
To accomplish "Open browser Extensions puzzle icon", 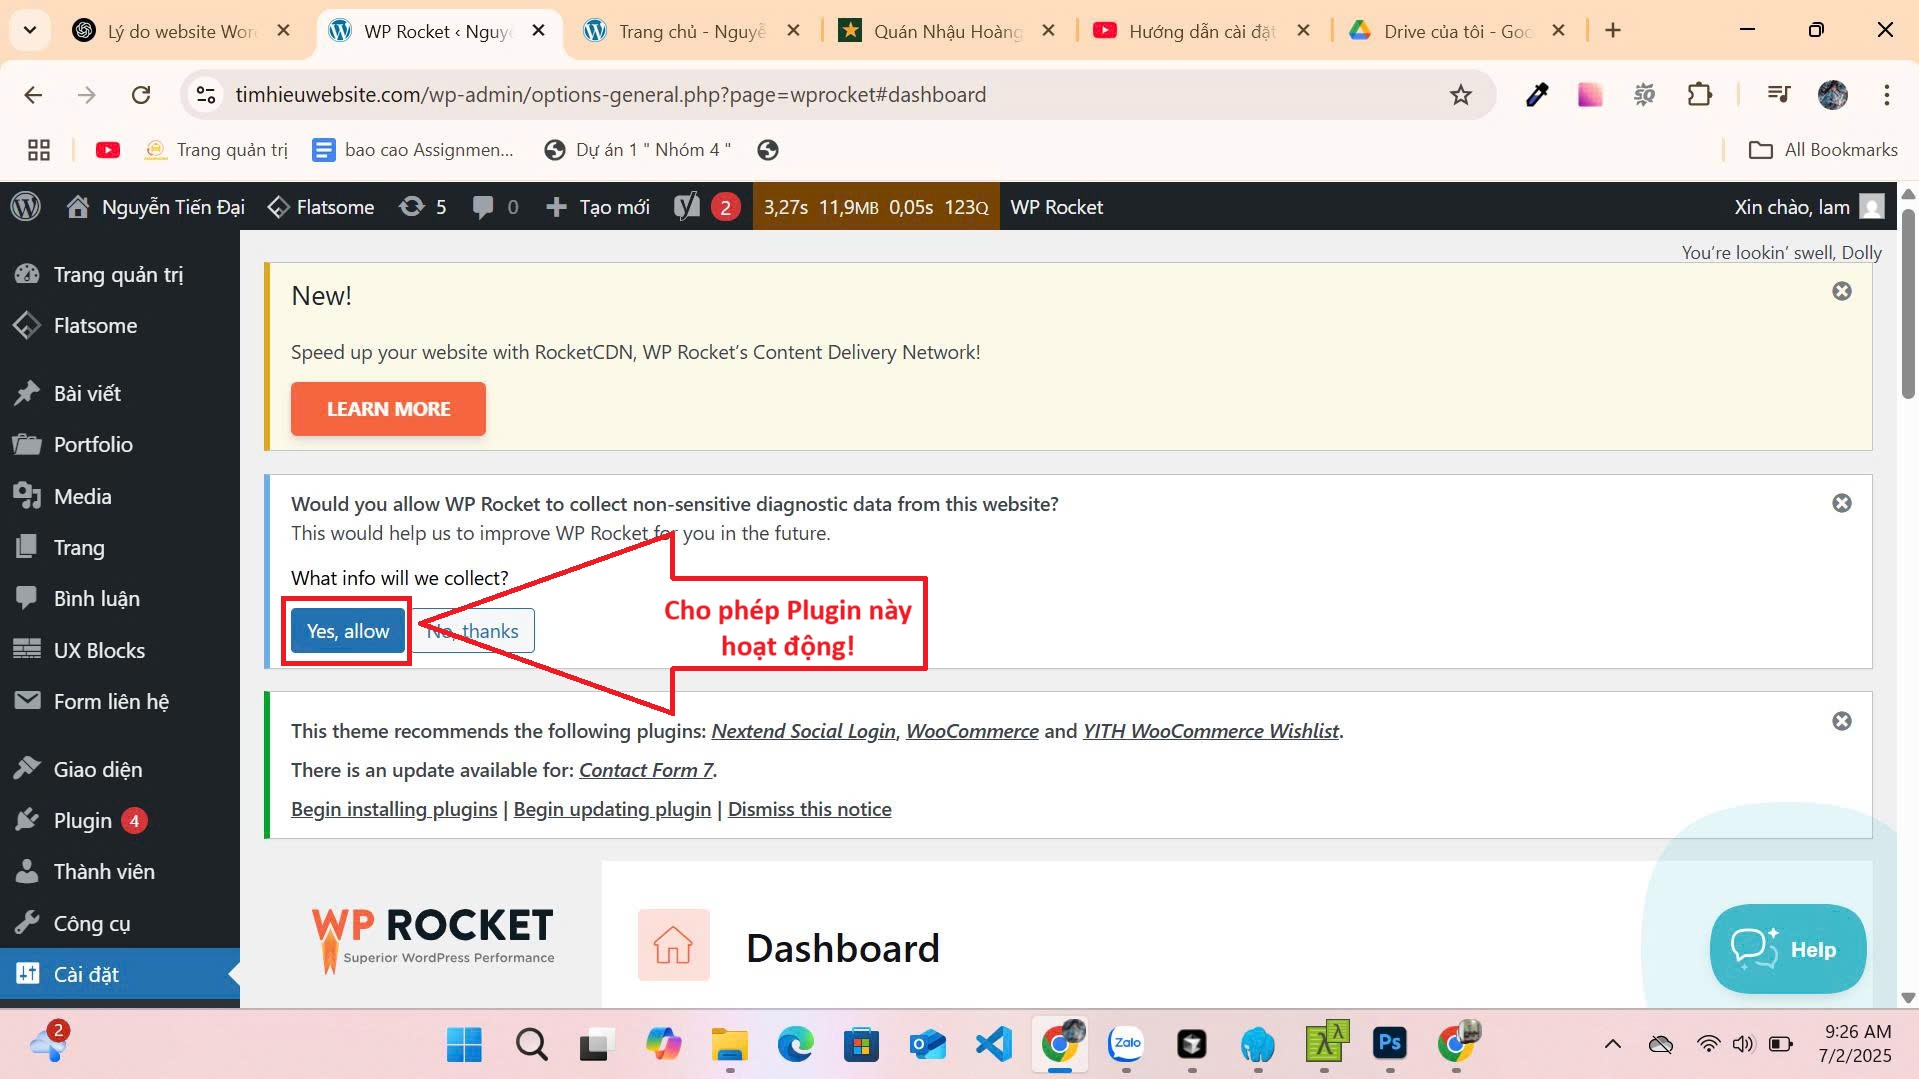I will click(1699, 95).
